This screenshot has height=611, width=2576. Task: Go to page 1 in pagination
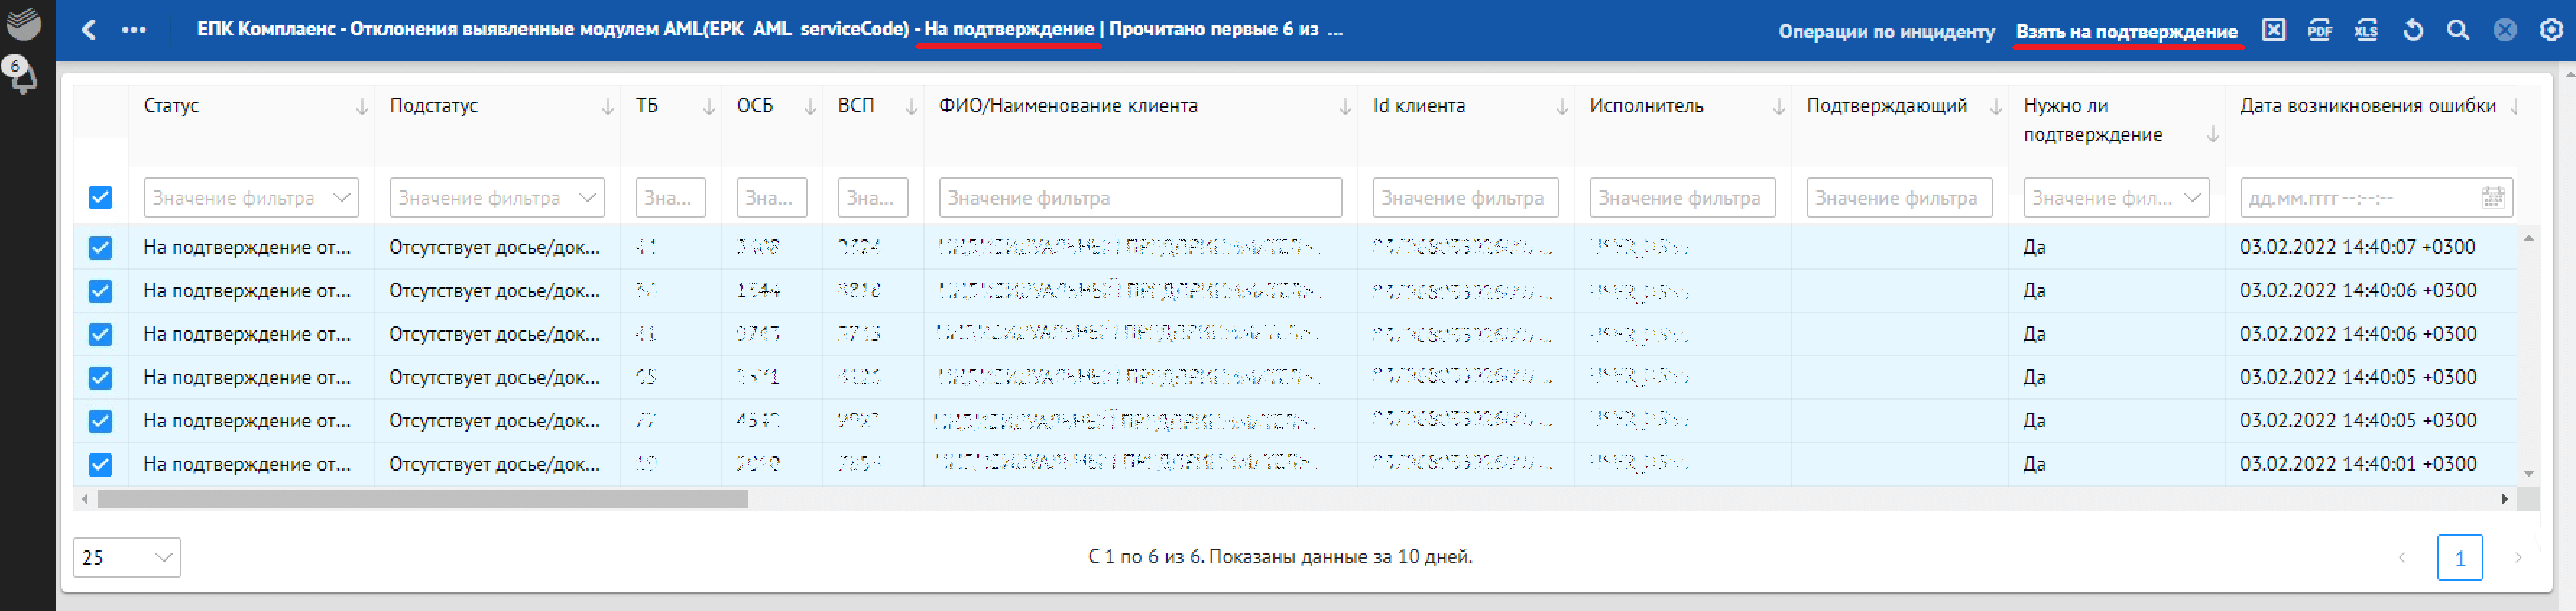point(2459,558)
